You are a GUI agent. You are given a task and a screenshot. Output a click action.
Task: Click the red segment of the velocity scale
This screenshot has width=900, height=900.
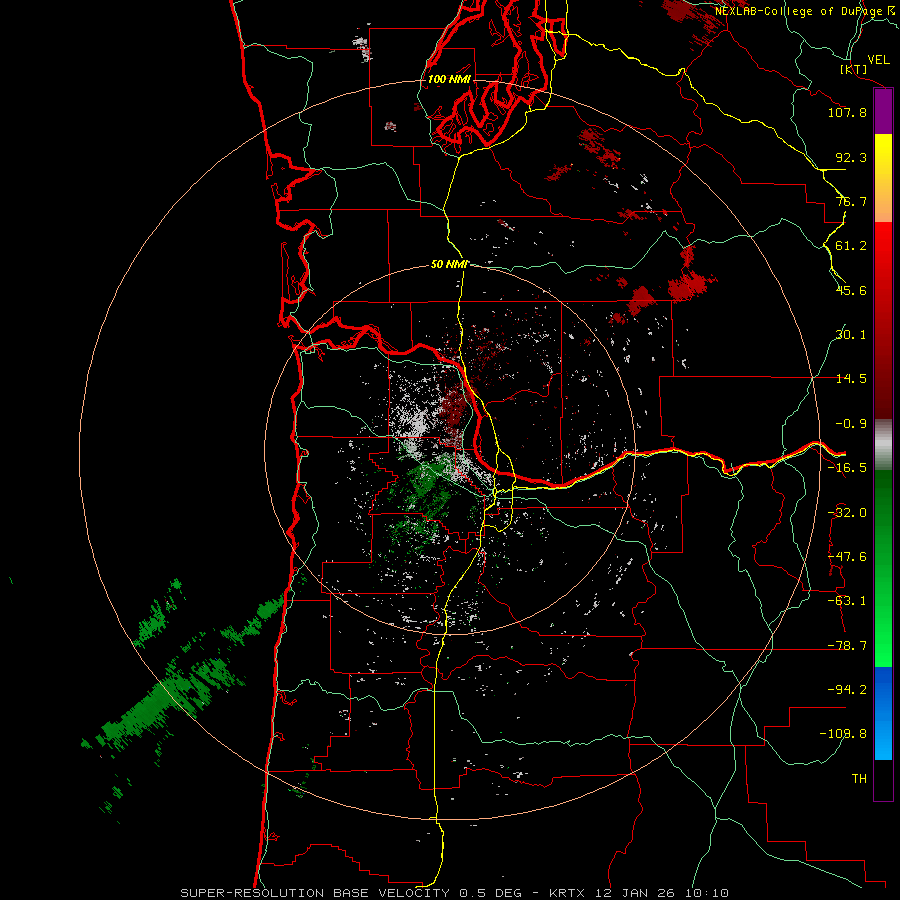tap(883, 320)
